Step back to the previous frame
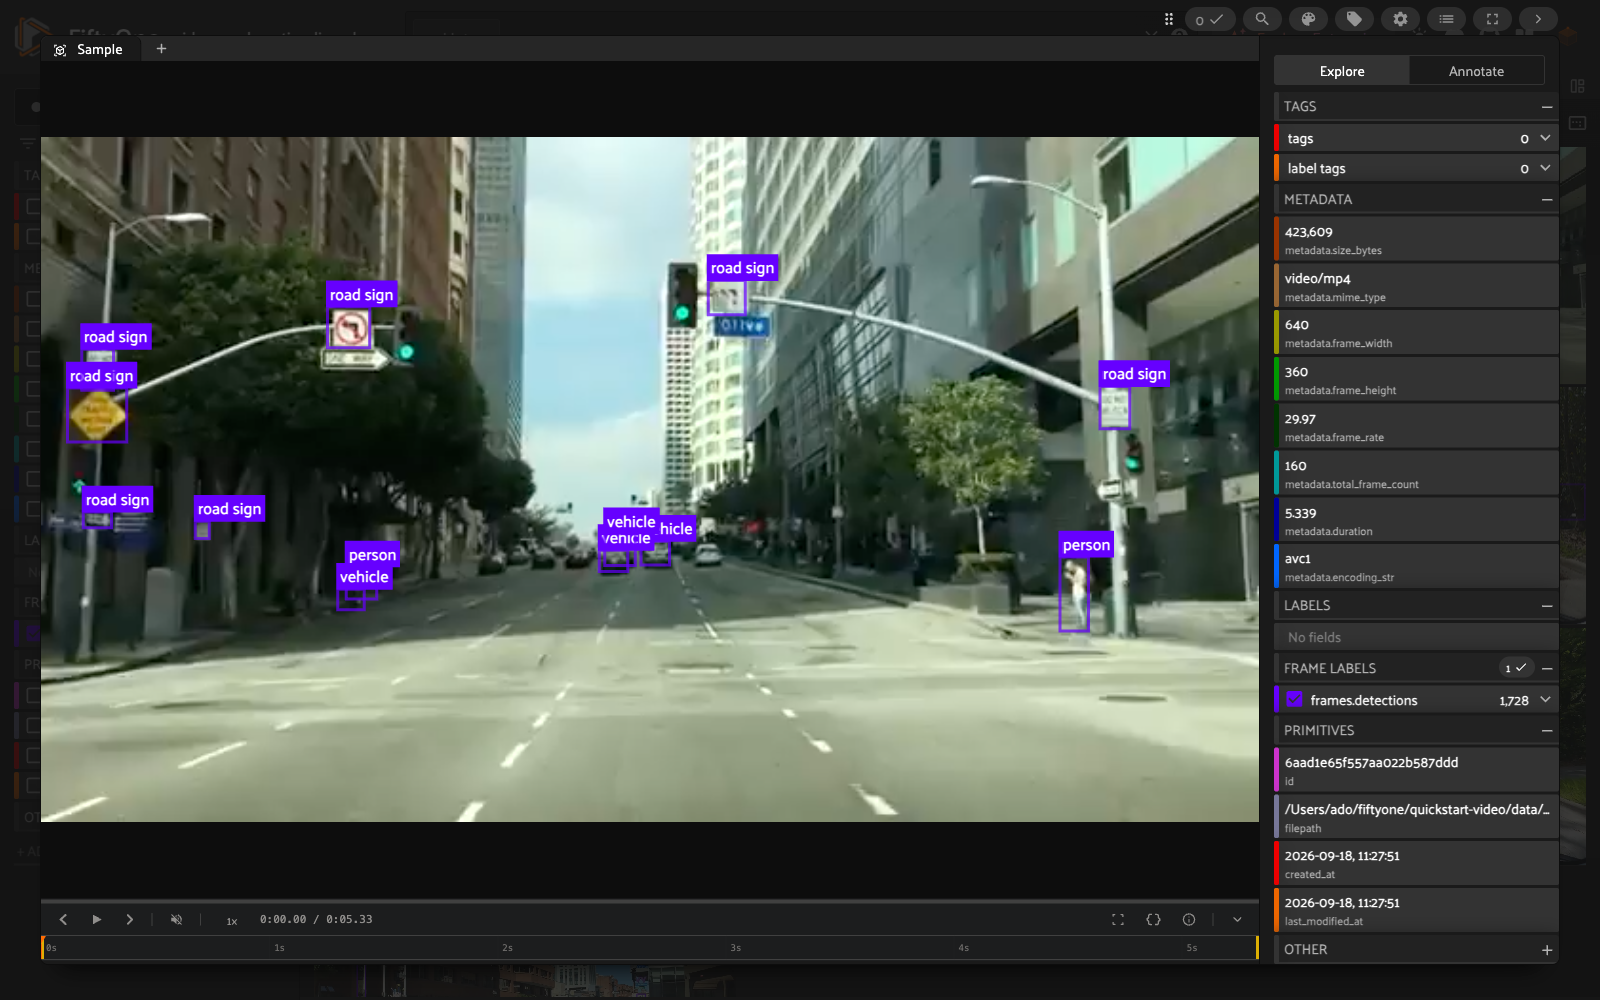The image size is (1600, 1000). pos(63,919)
